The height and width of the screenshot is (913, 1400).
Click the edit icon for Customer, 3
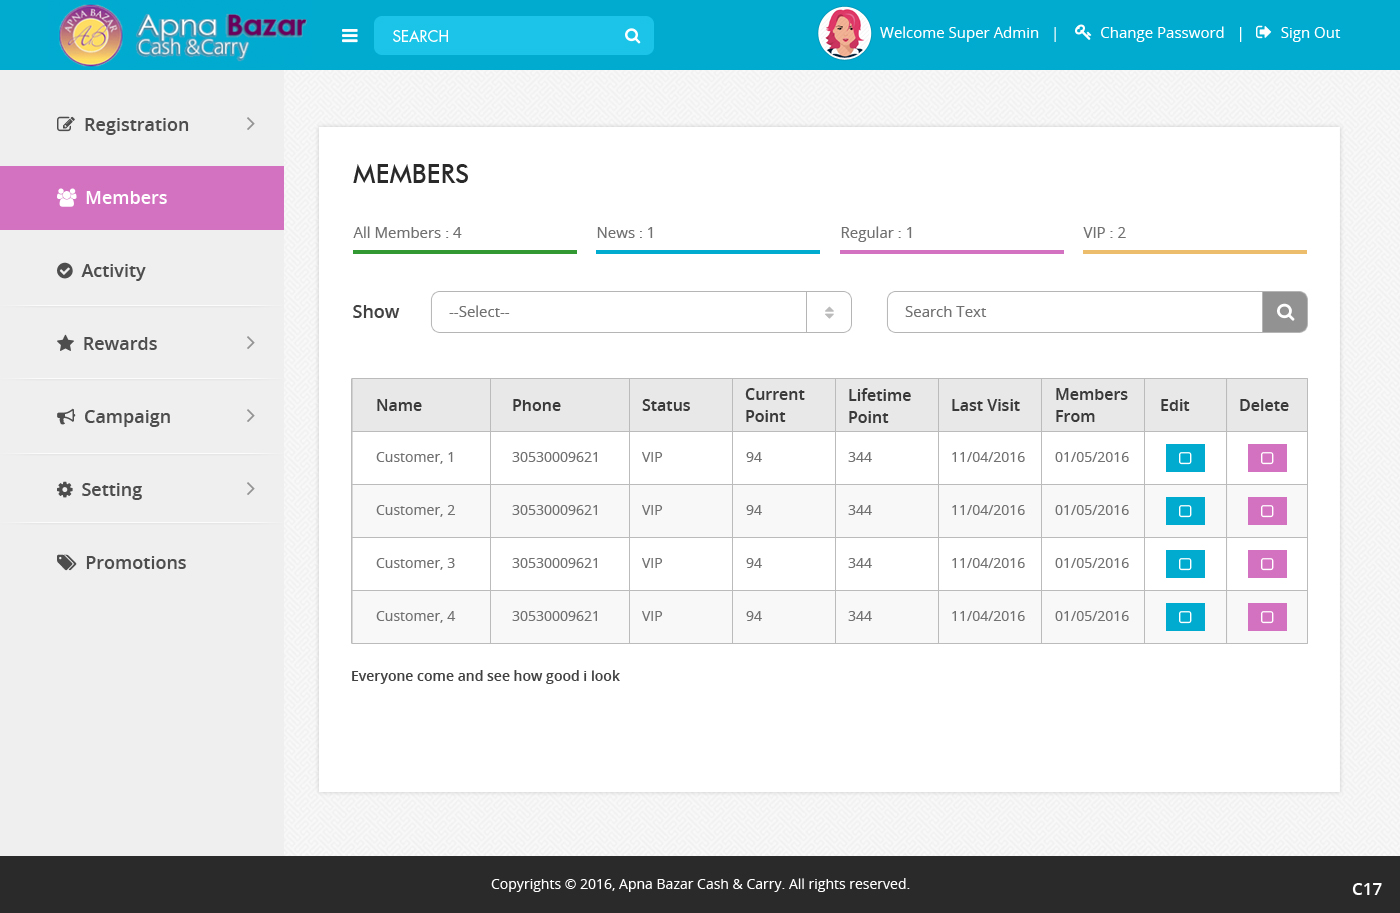1185,564
